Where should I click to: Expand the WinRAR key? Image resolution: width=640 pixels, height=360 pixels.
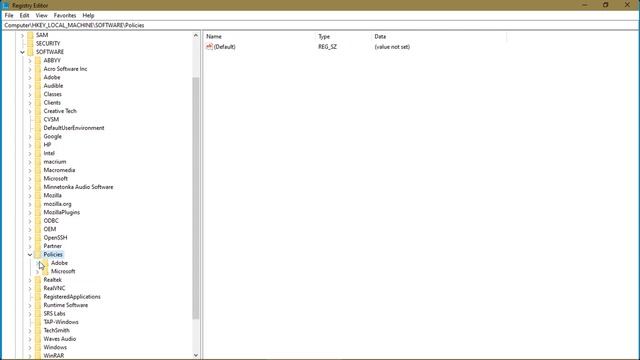[x=30, y=356]
